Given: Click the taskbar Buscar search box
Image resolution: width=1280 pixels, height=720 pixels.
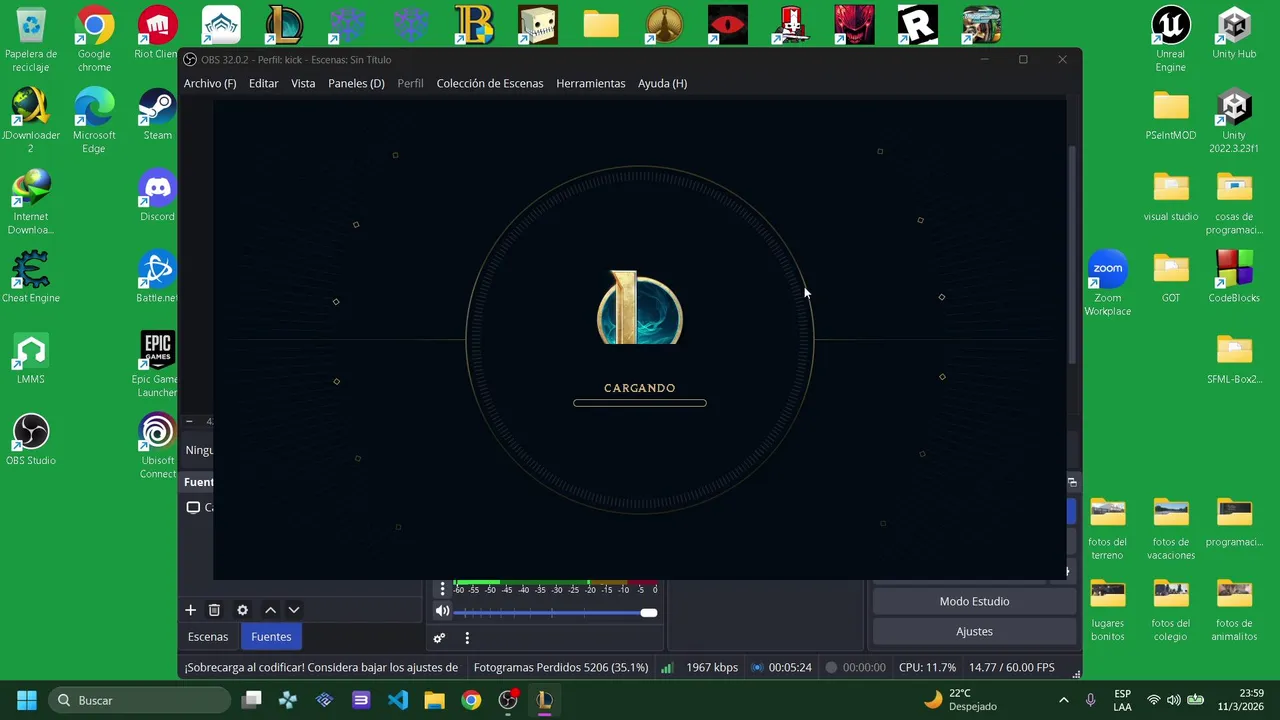Looking at the screenshot, I should coord(141,700).
